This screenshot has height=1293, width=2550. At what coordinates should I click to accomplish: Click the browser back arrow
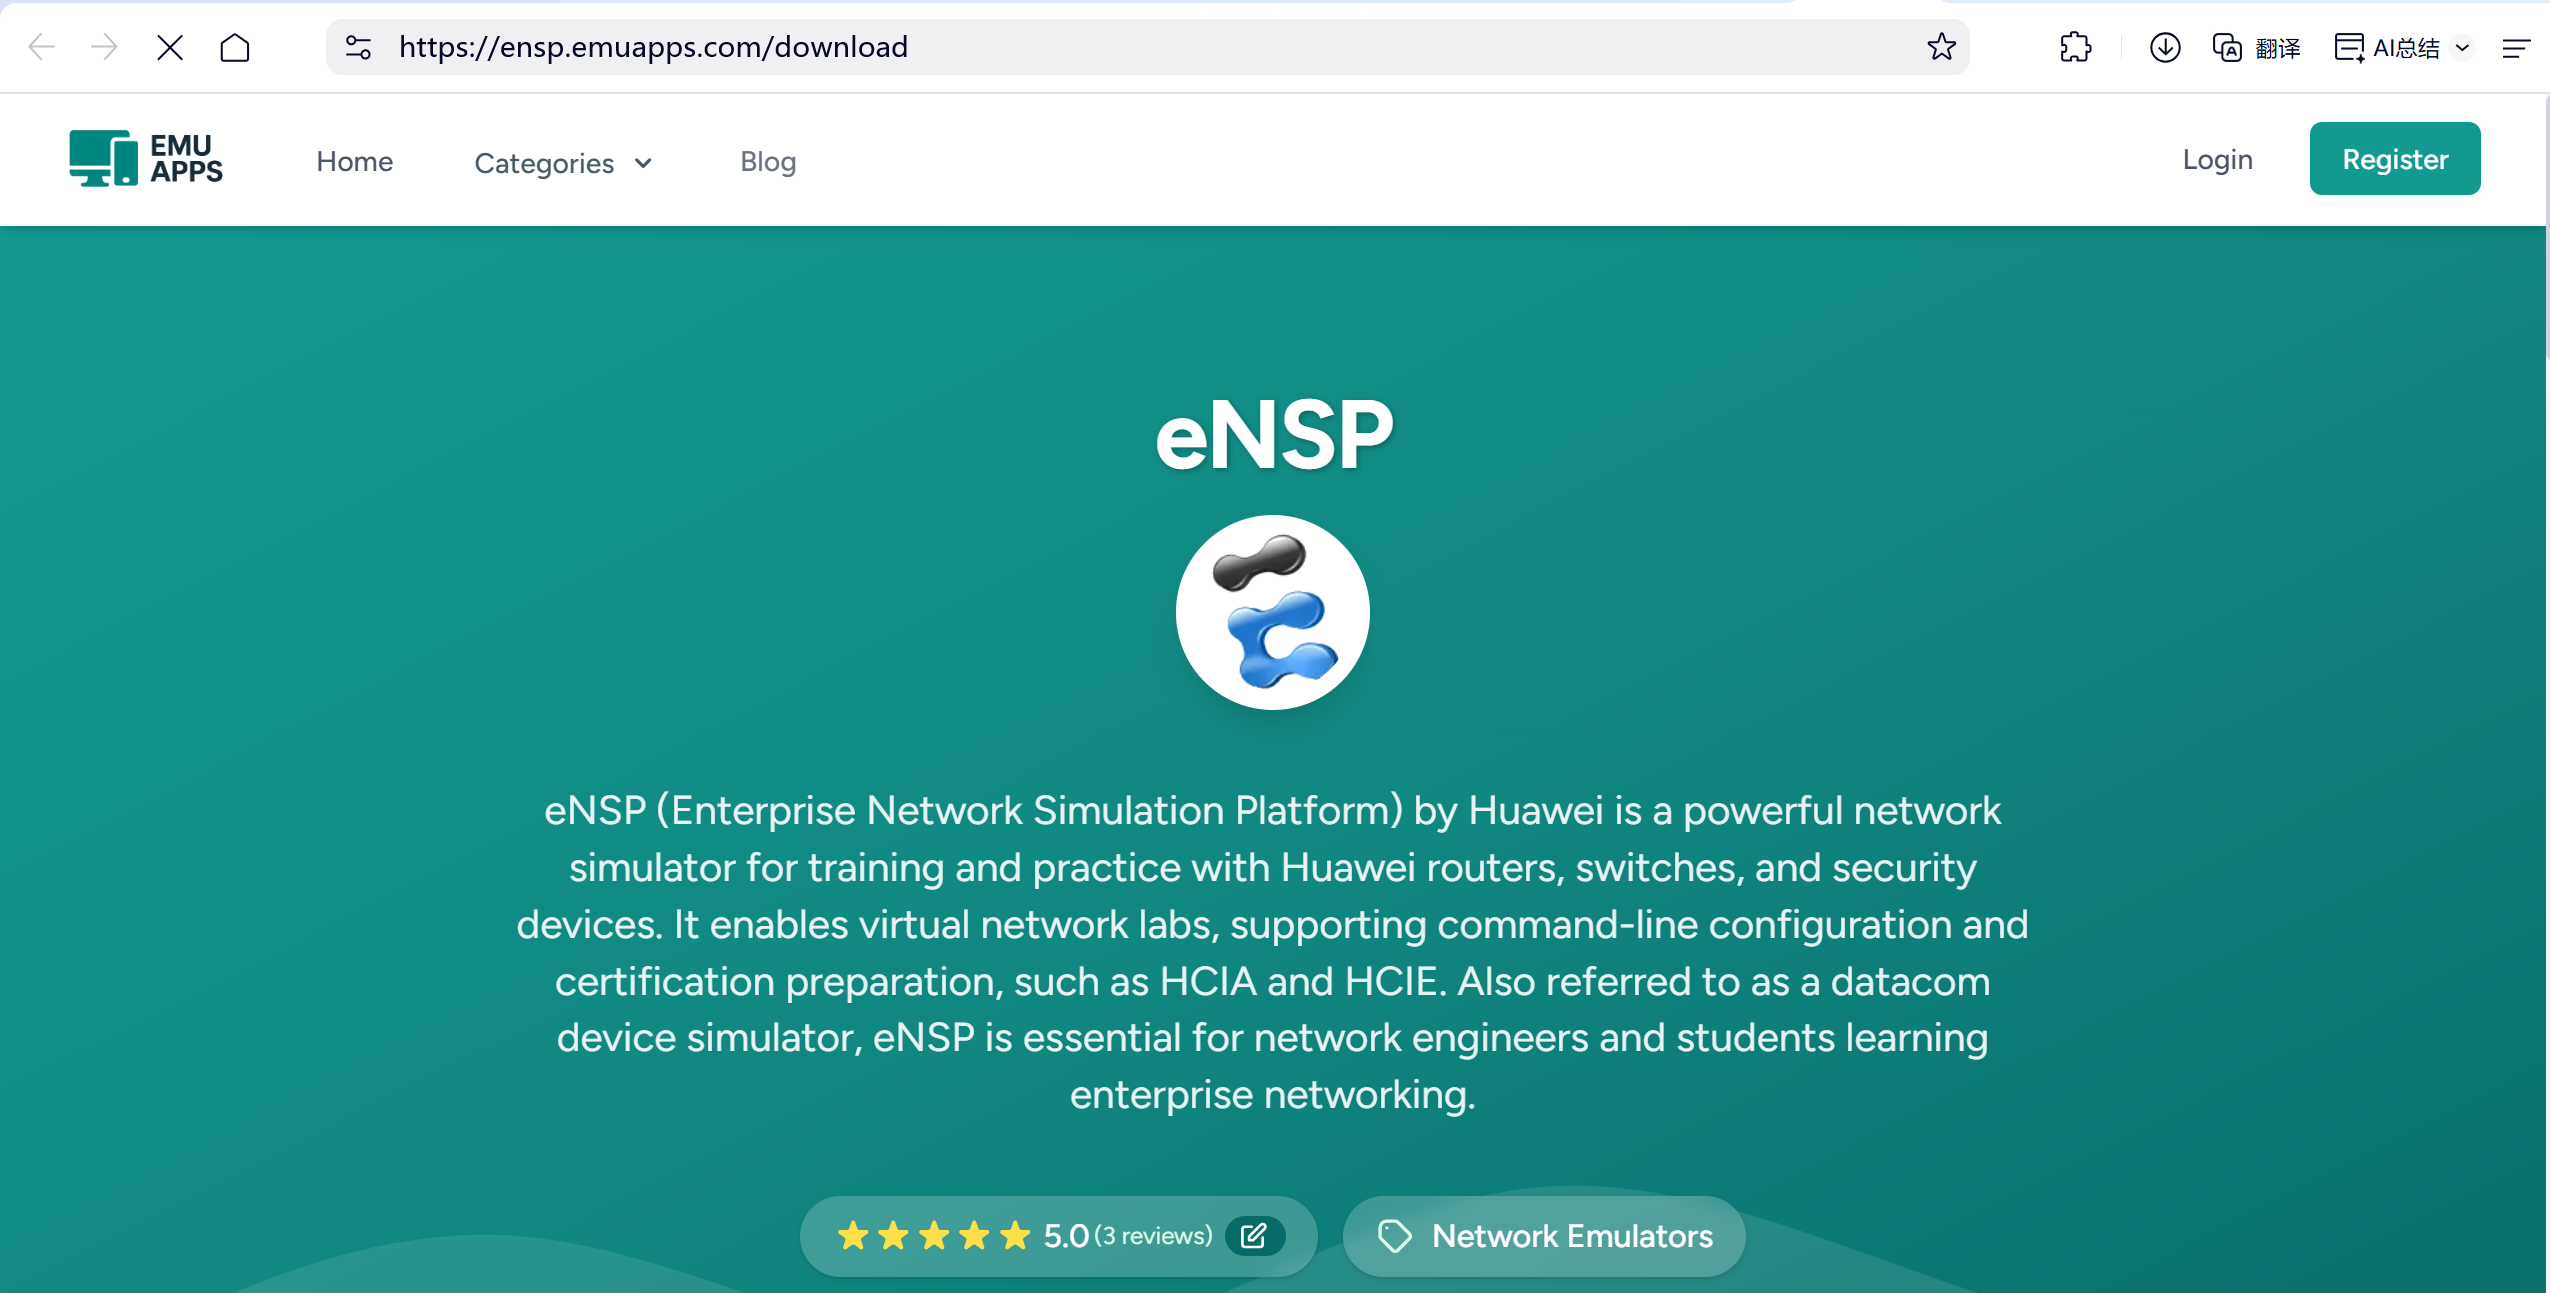[41, 47]
